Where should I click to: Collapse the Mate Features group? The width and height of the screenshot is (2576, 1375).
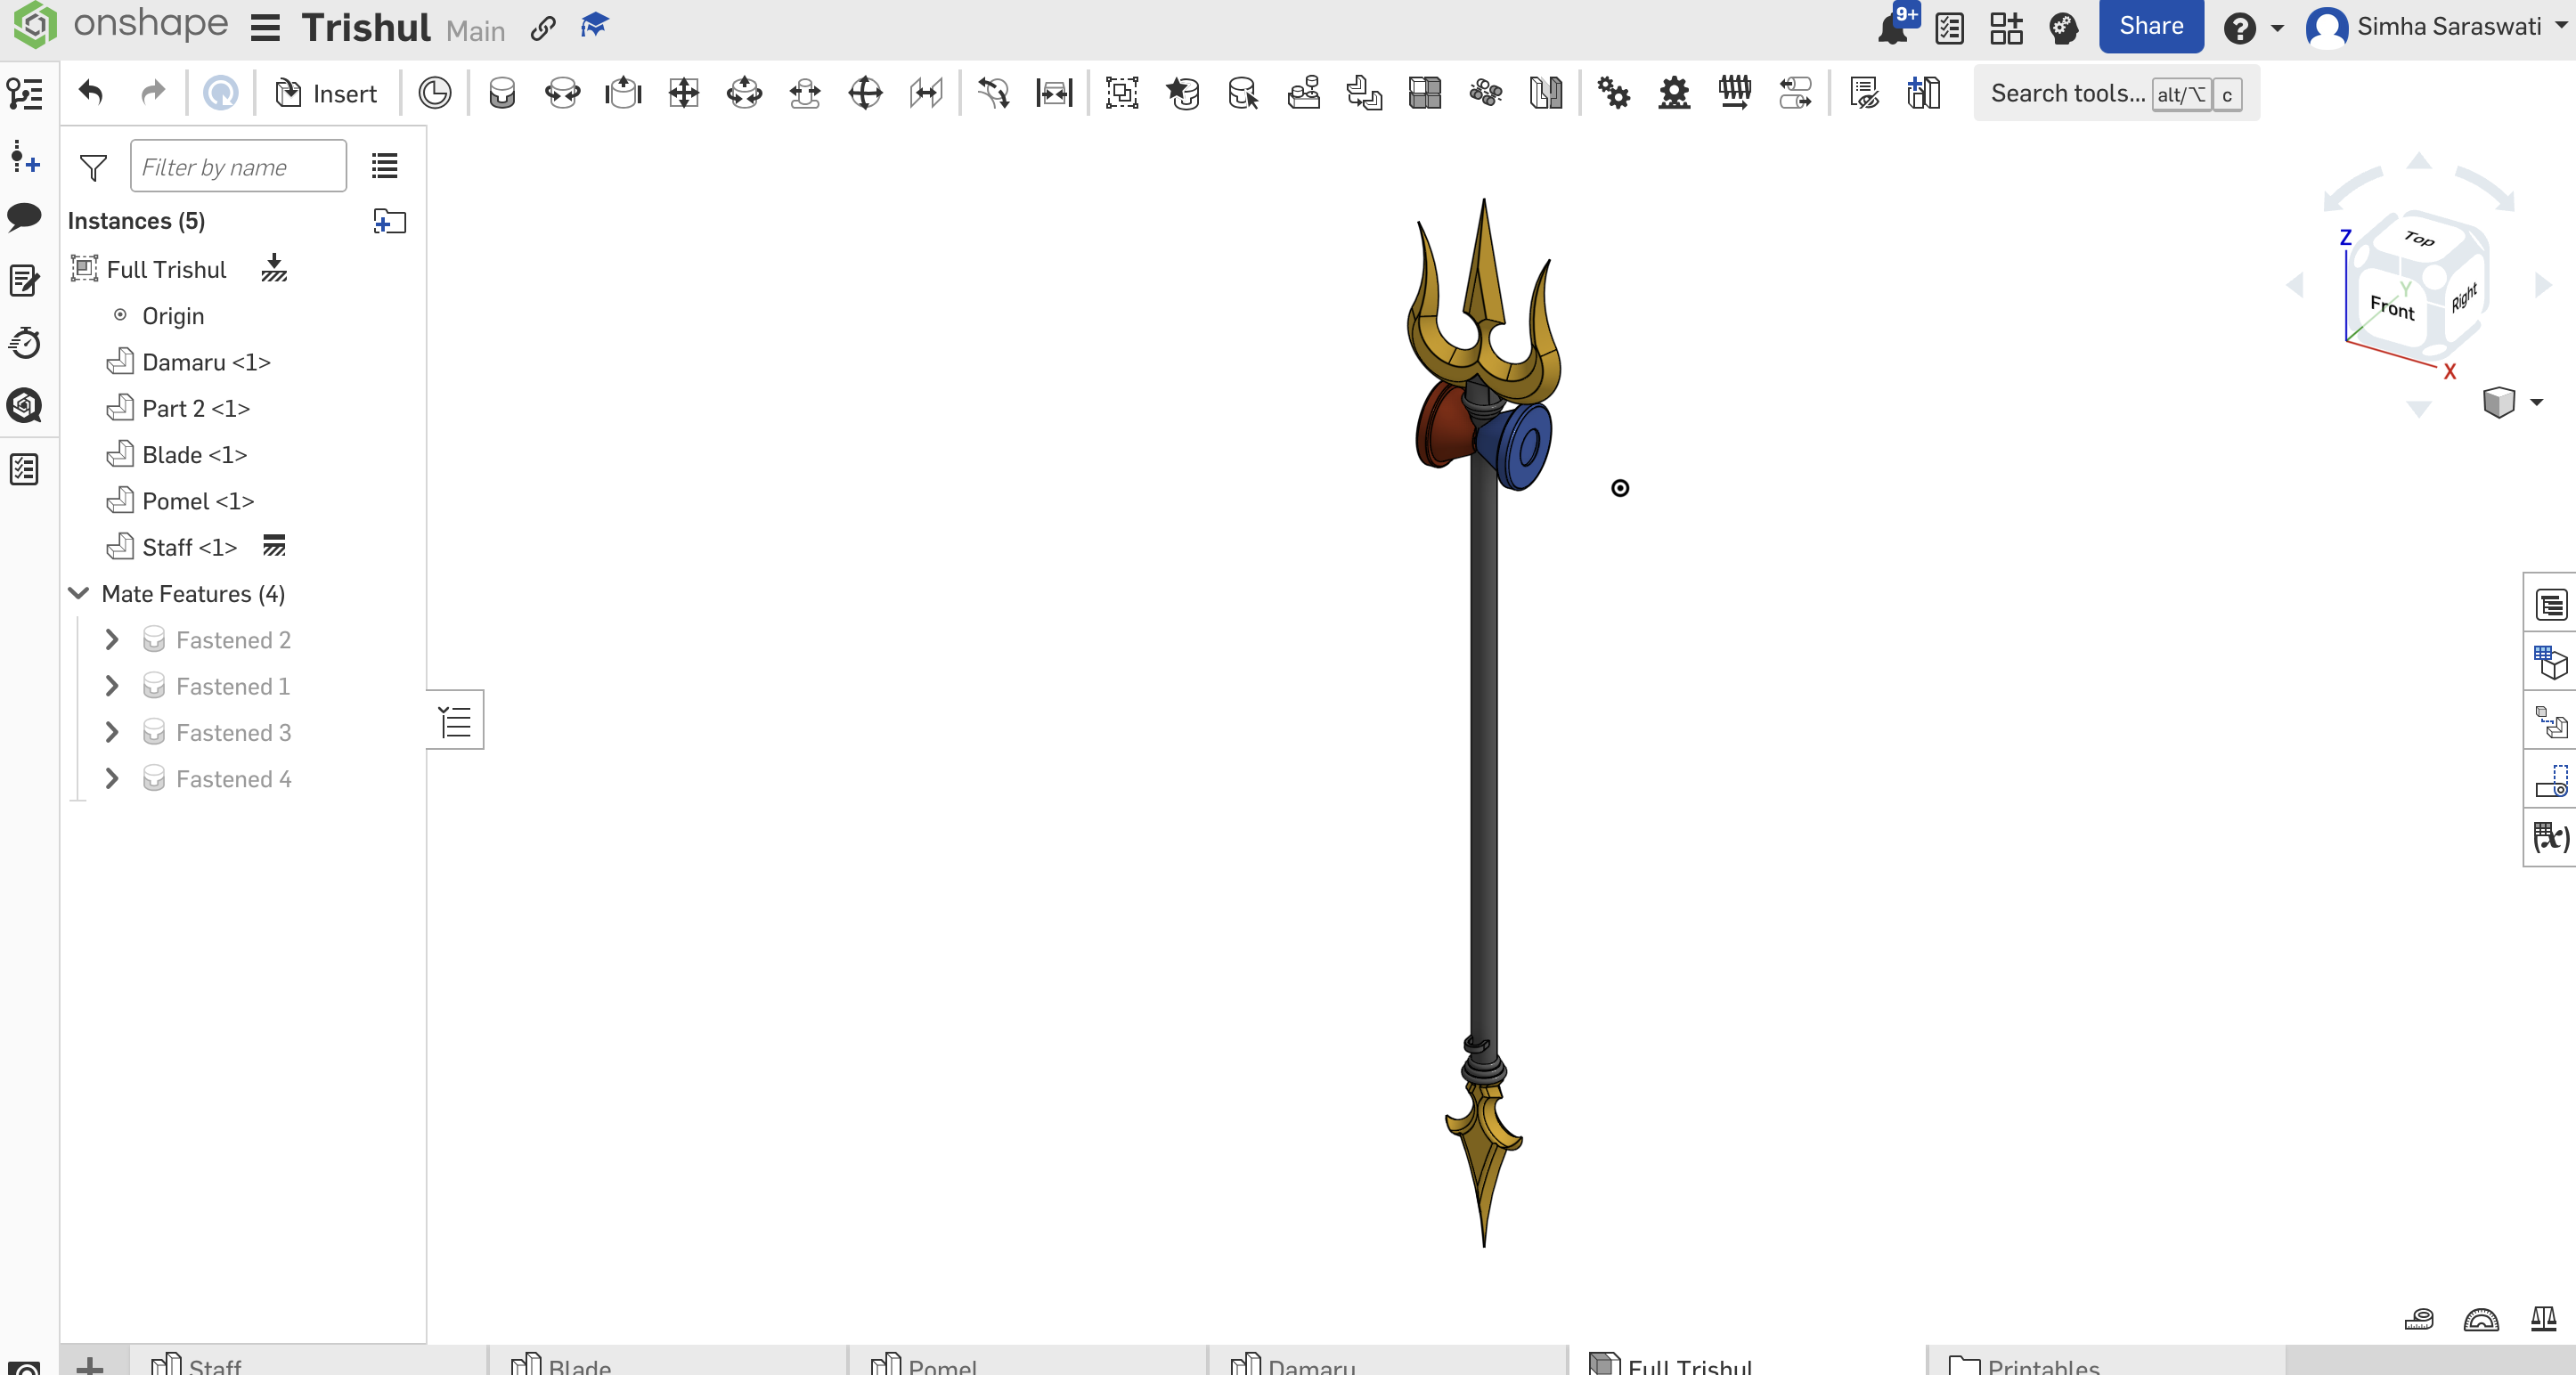click(x=79, y=593)
